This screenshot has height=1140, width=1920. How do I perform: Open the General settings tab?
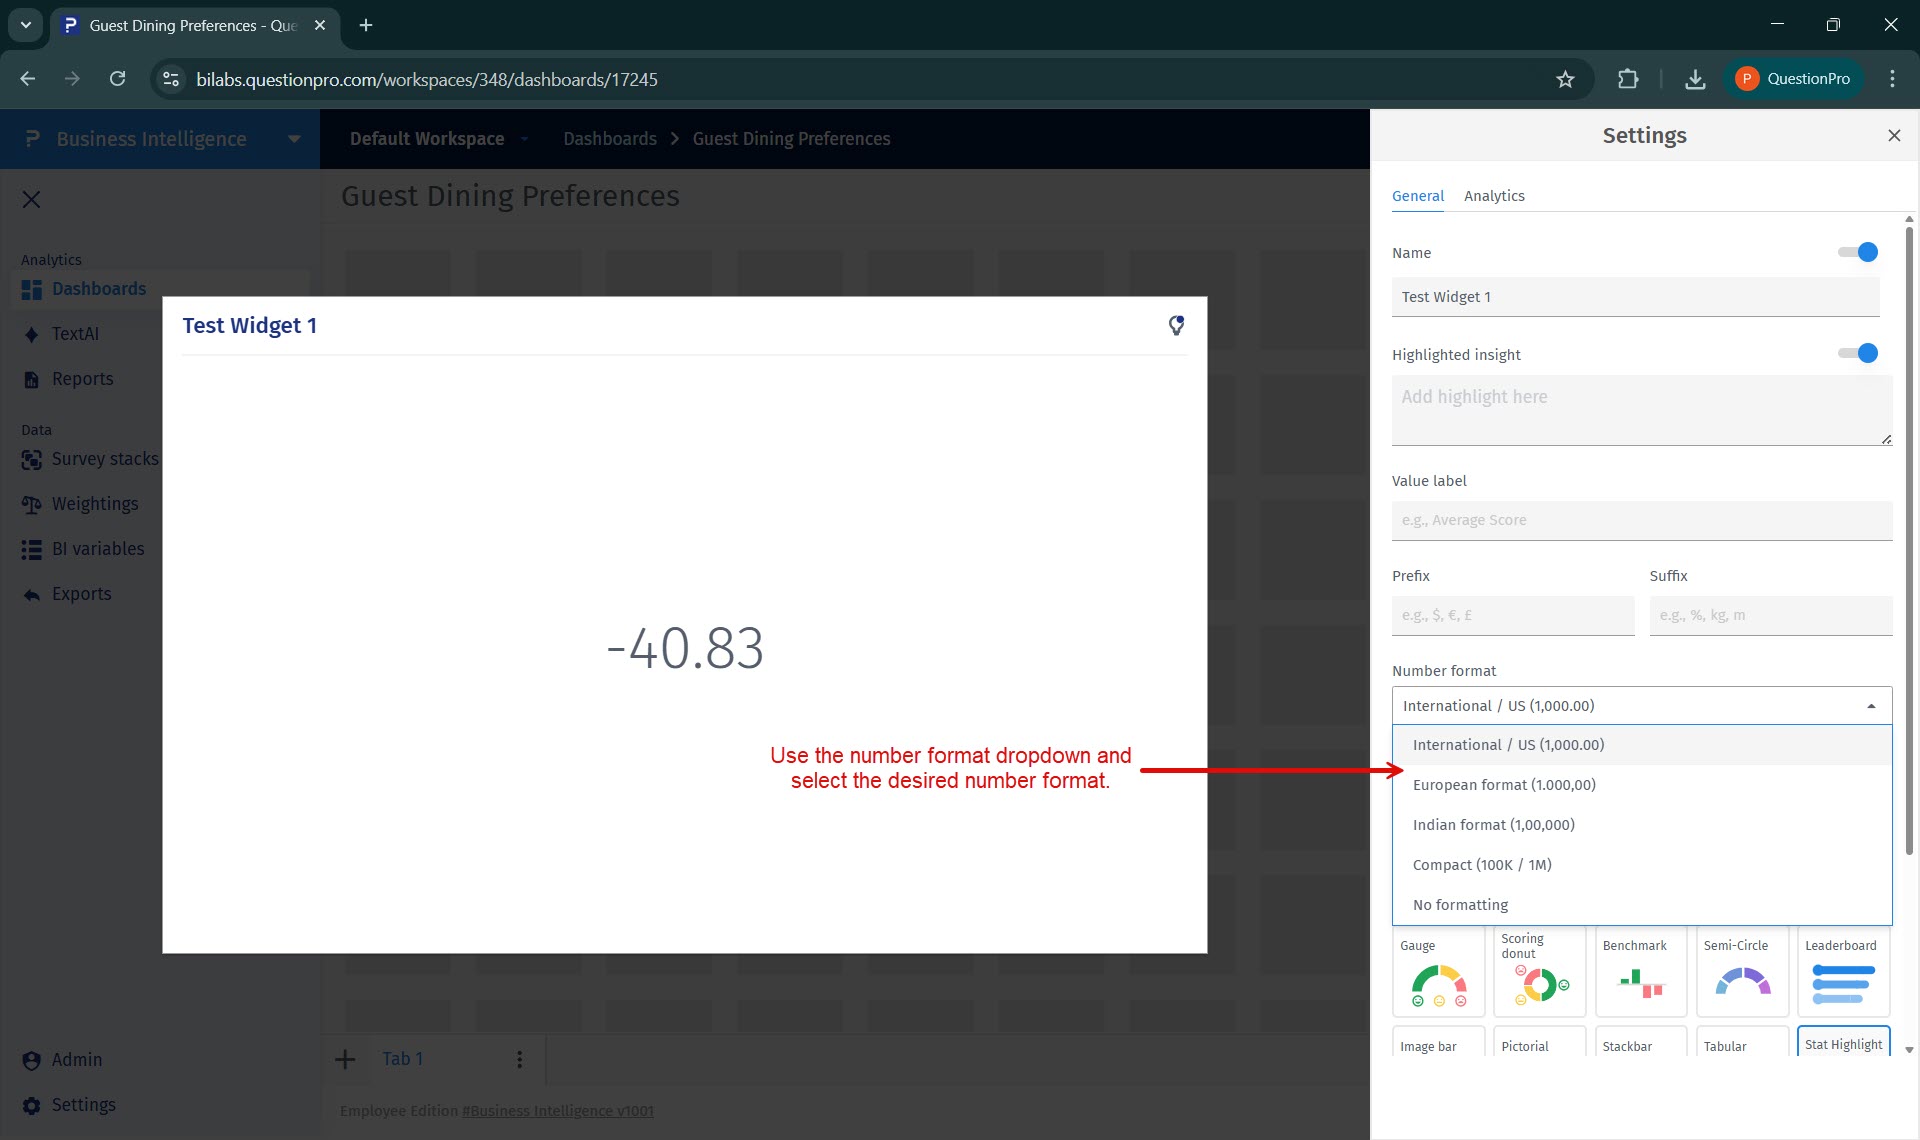click(x=1417, y=196)
